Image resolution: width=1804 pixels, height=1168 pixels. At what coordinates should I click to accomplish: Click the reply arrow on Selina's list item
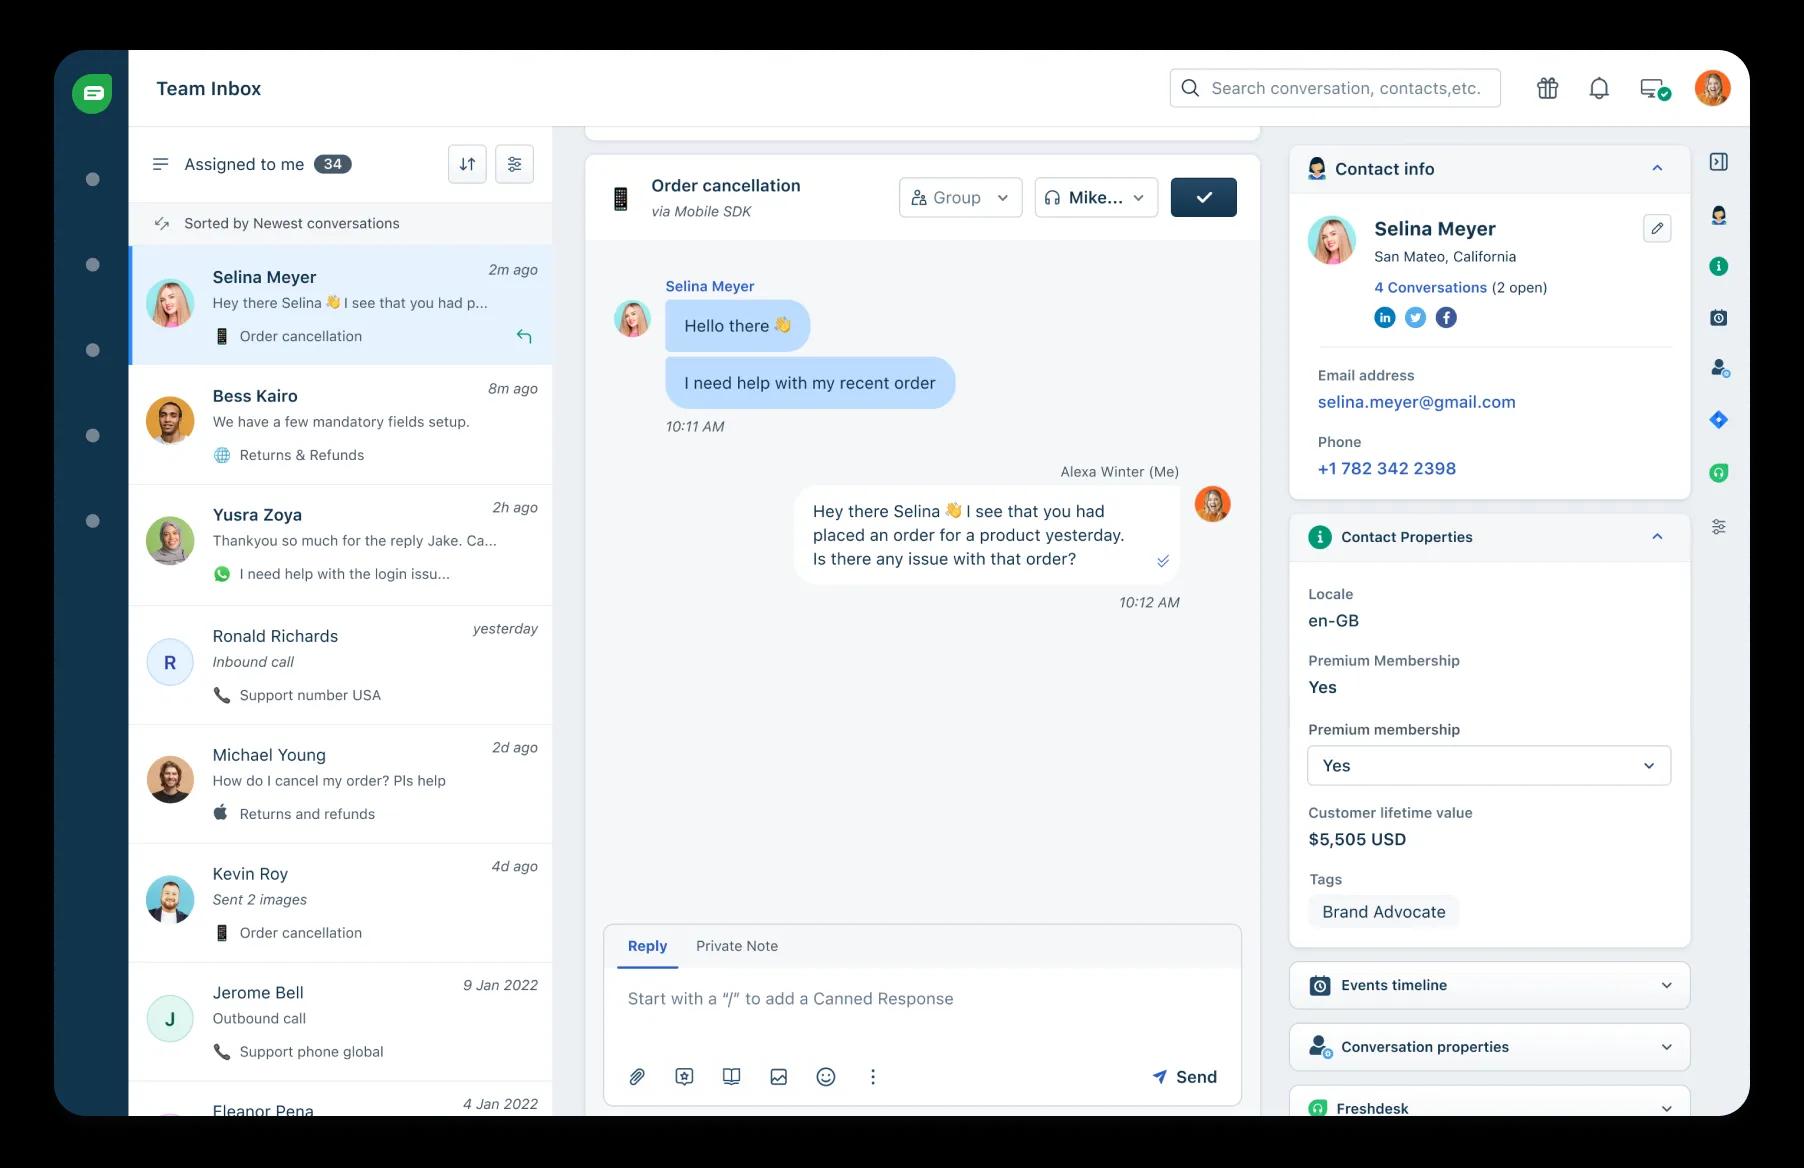tap(524, 336)
